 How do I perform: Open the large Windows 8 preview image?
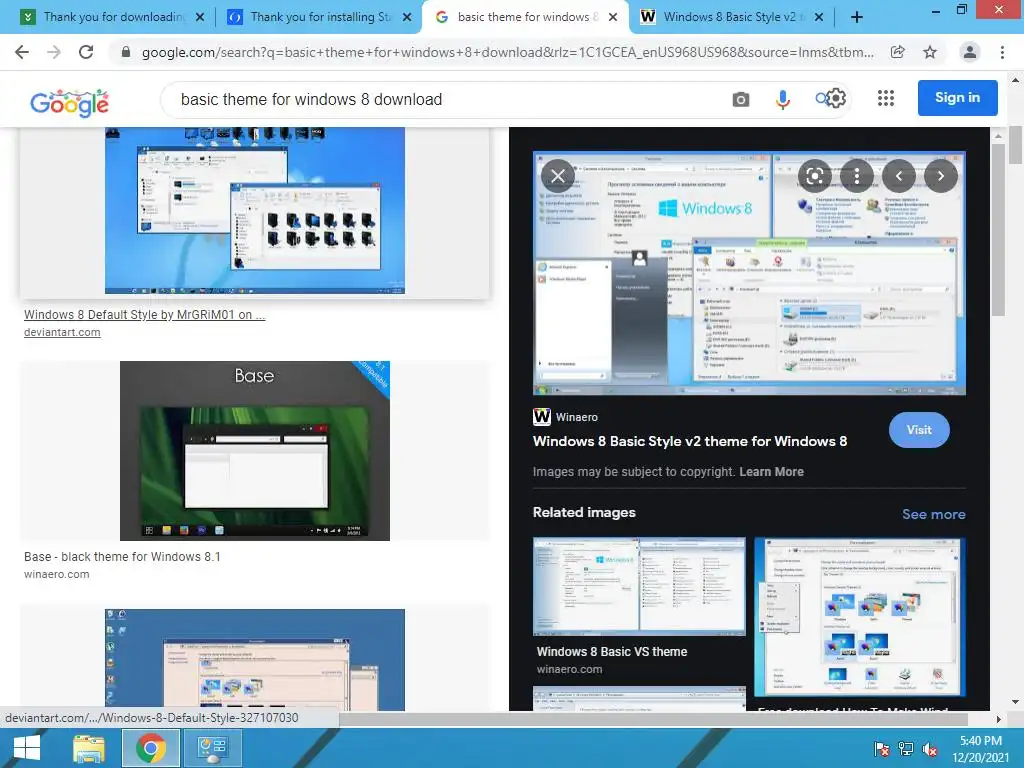[749, 273]
